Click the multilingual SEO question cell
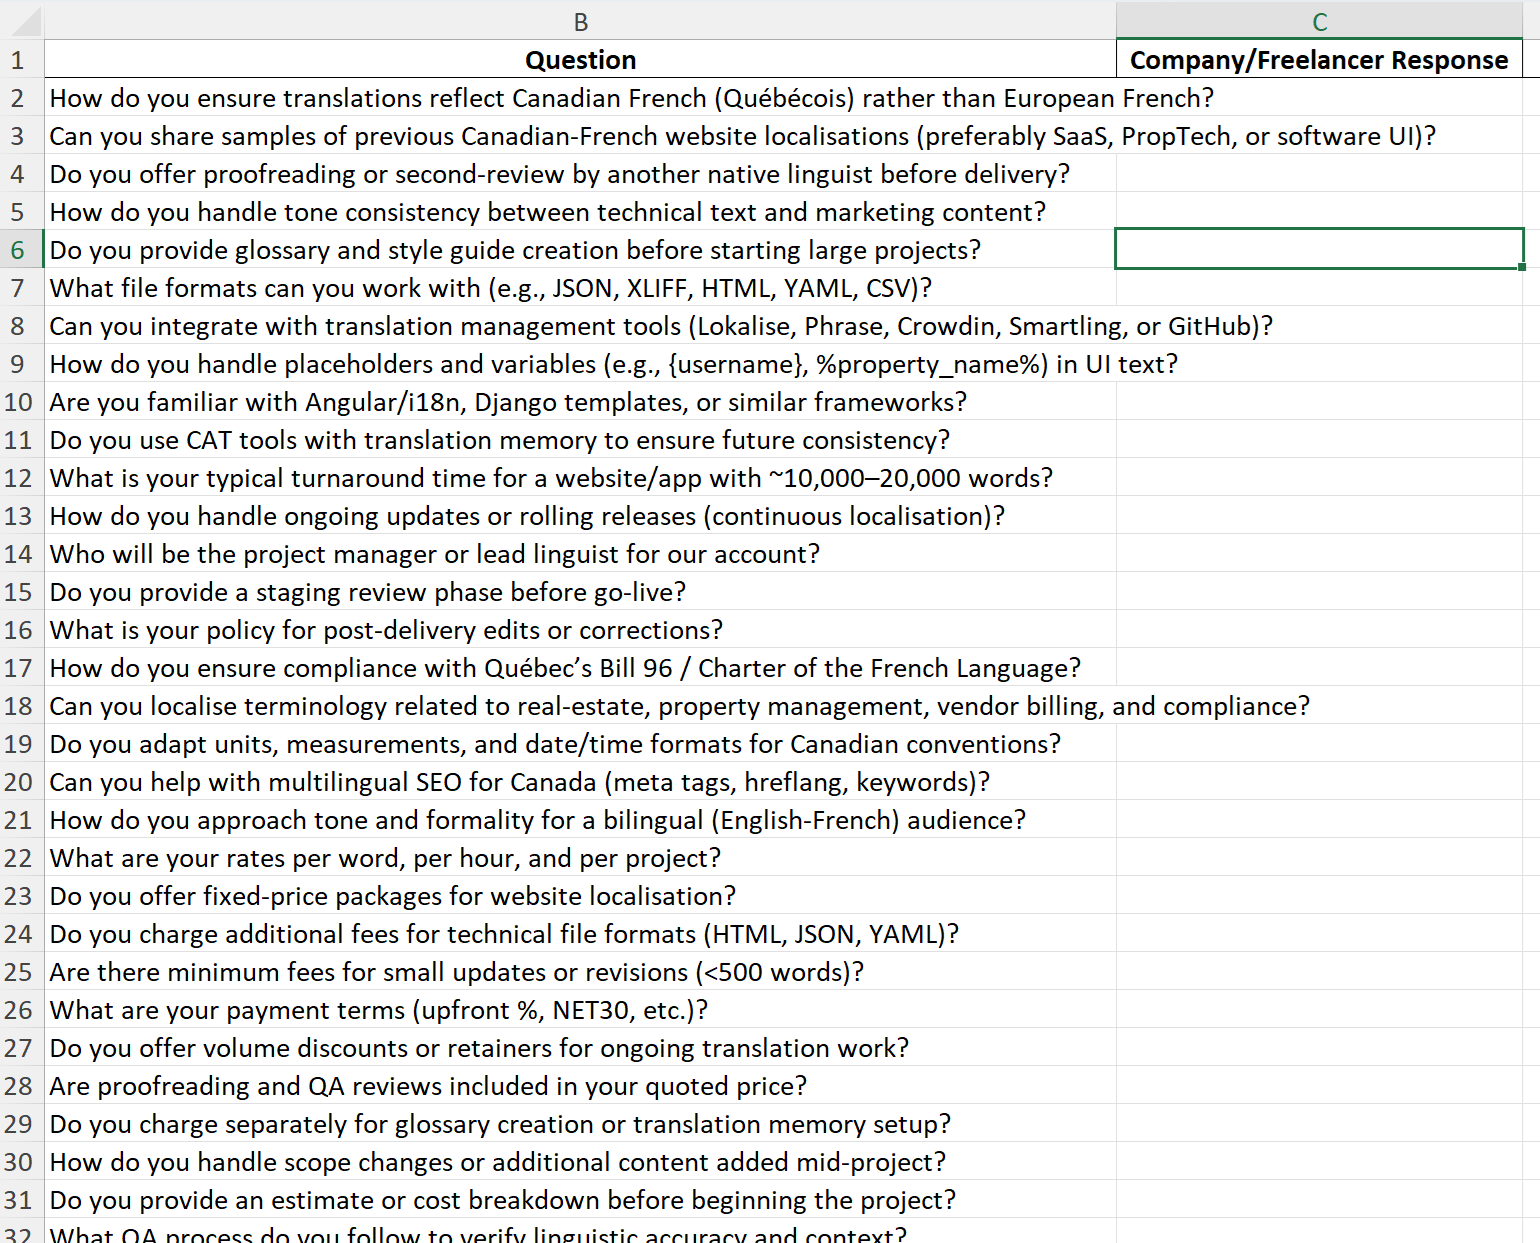The height and width of the screenshot is (1243, 1540). pos(580,781)
